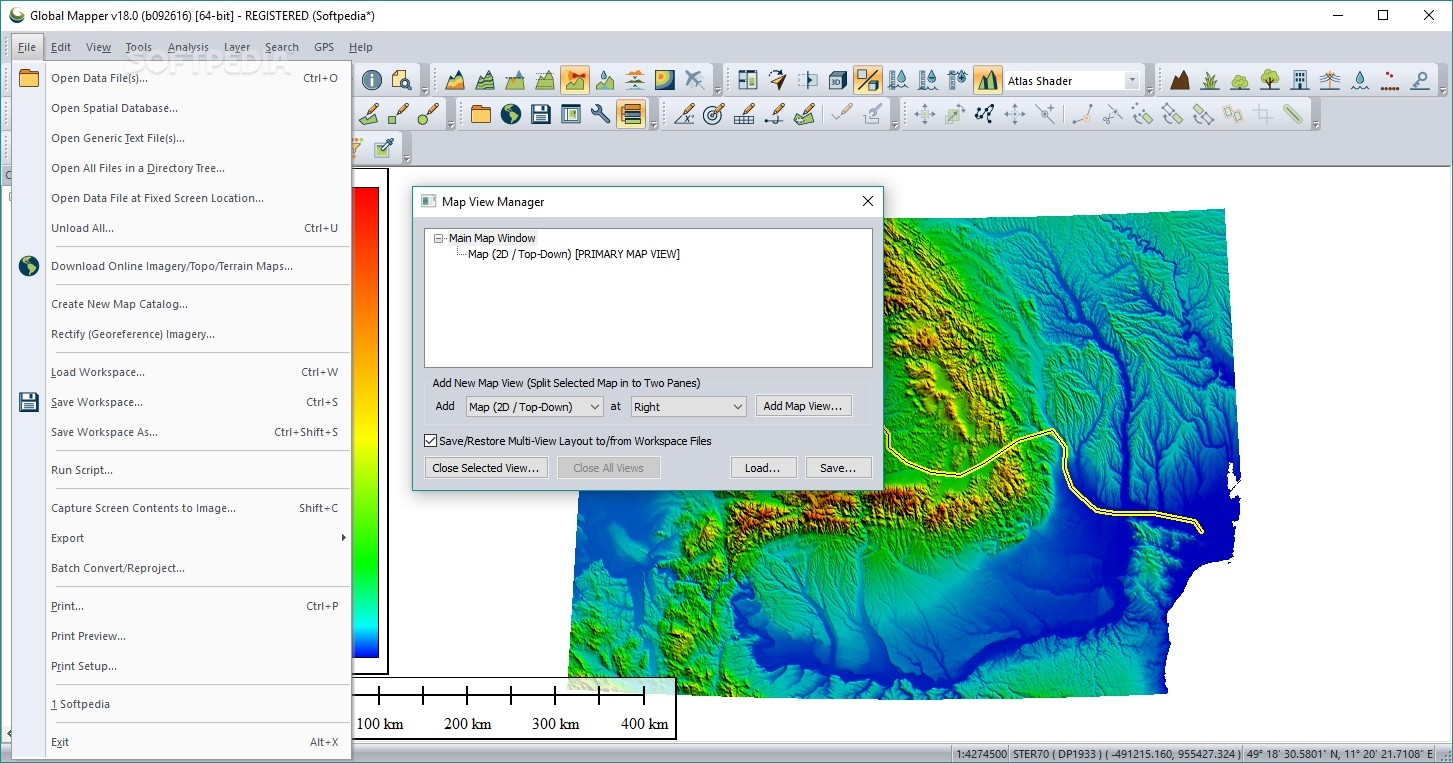Toggle Save/Restore Multi-View Layout checkbox
1453x763 pixels.
coord(431,440)
